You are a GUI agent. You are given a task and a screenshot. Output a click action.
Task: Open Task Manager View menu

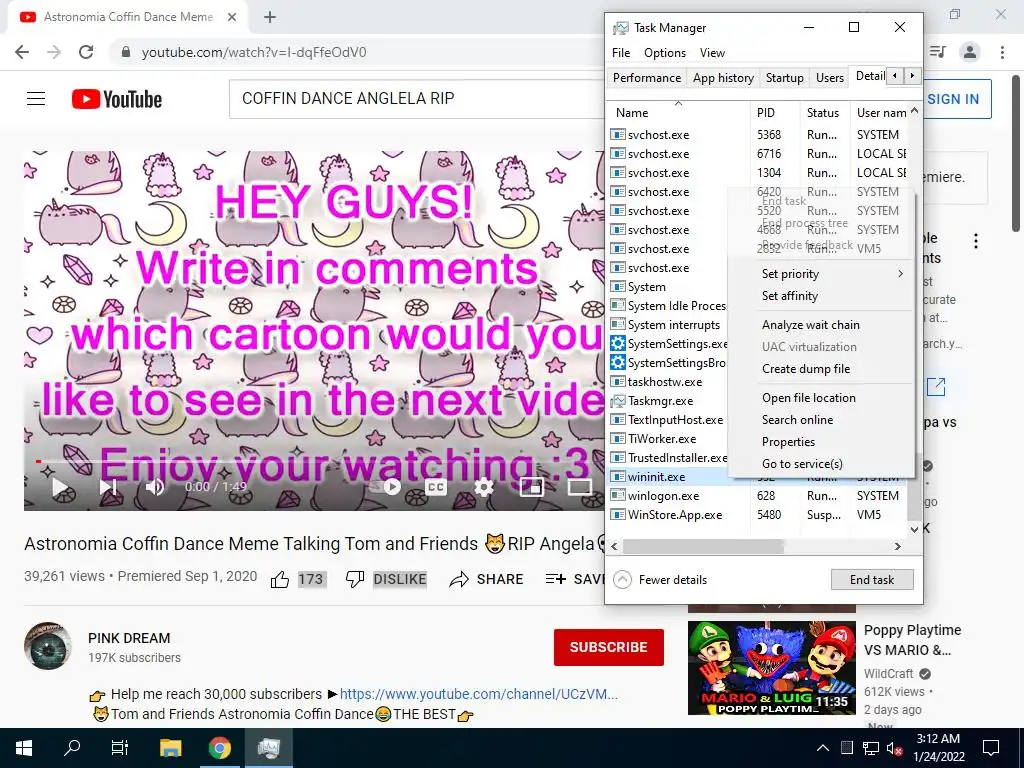(x=712, y=53)
